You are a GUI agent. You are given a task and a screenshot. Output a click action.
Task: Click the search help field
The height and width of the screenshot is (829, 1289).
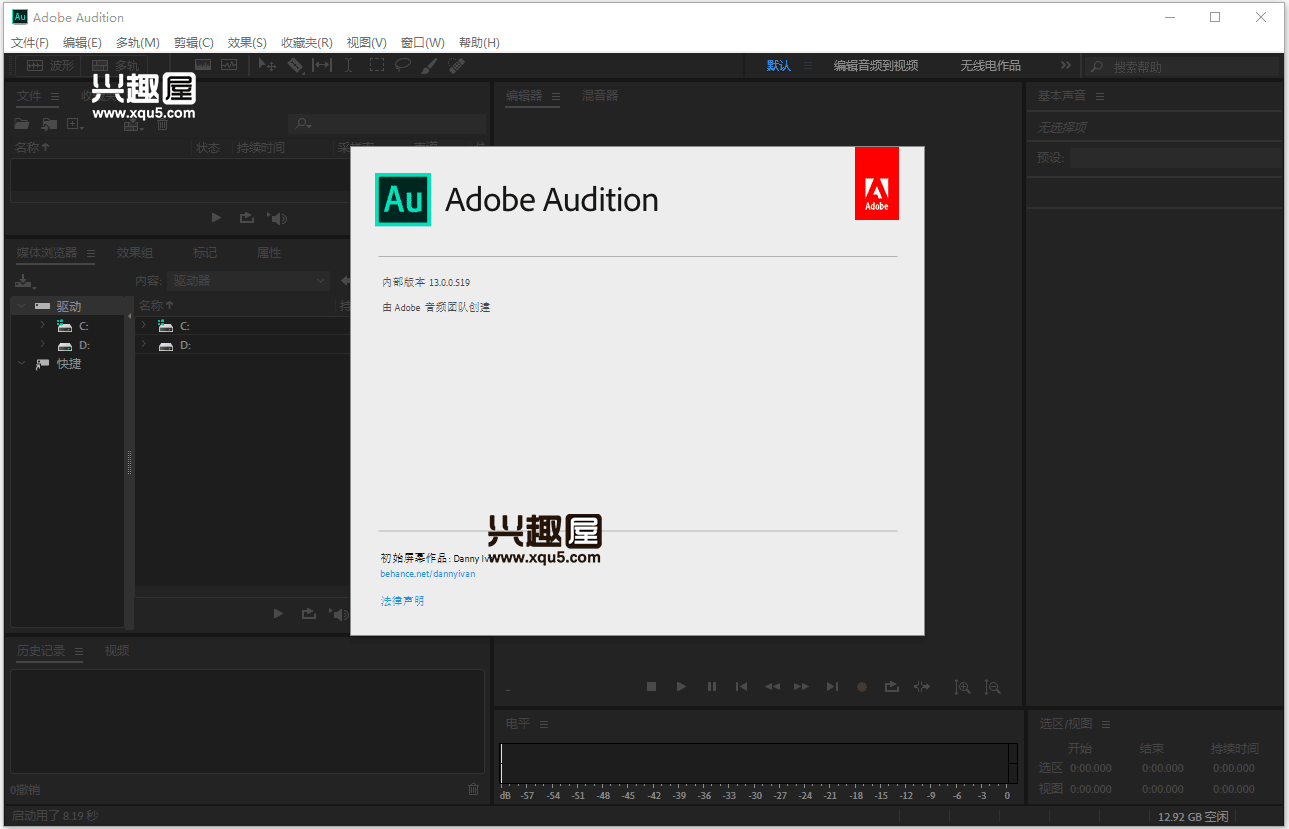point(1181,67)
